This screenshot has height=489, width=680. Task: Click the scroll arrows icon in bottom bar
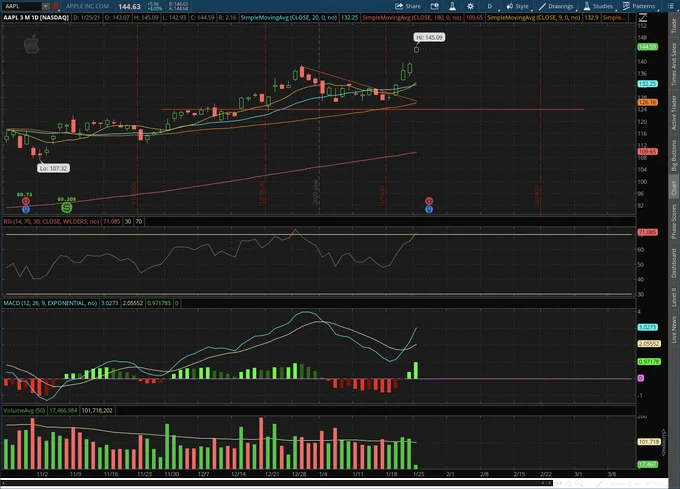tap(559, 483)
